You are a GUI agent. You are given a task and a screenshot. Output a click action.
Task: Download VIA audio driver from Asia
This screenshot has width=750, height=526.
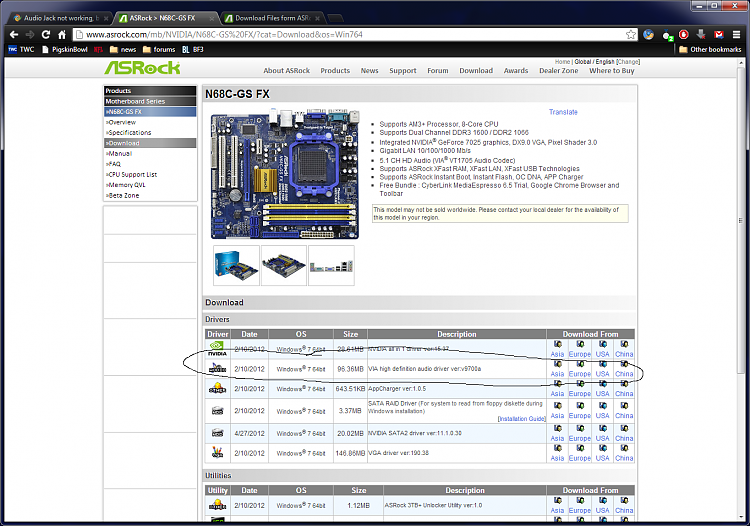[x=557, y=369]
